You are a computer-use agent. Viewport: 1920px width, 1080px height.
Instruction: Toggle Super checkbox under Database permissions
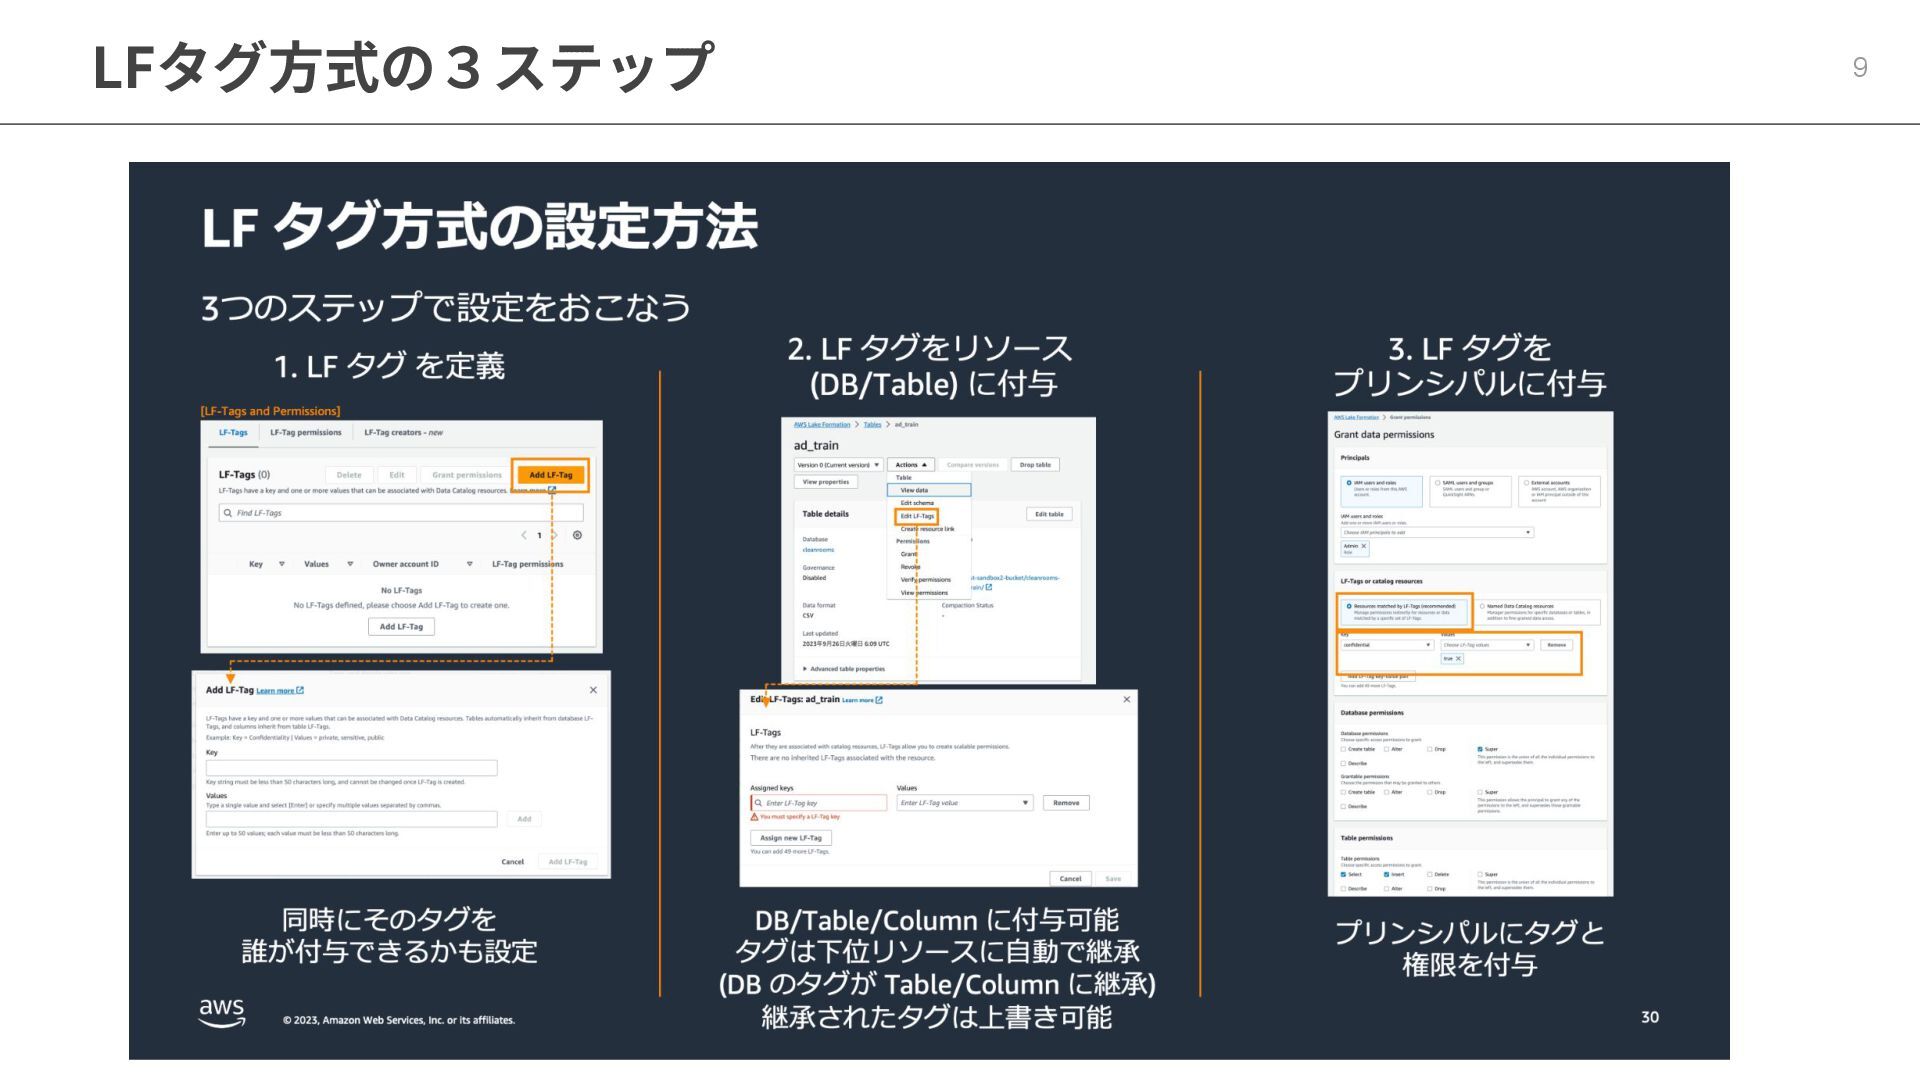1480,749
